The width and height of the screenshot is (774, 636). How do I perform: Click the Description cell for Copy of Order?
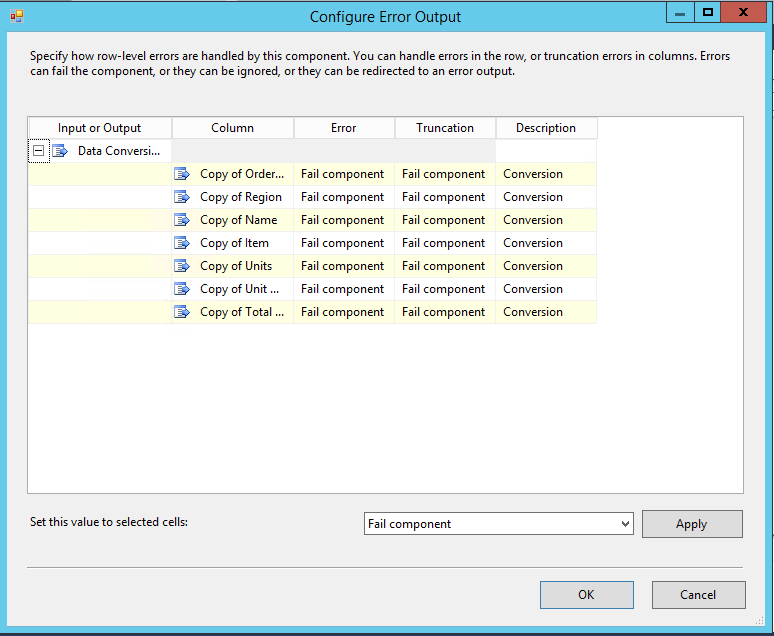coord(545,174)
